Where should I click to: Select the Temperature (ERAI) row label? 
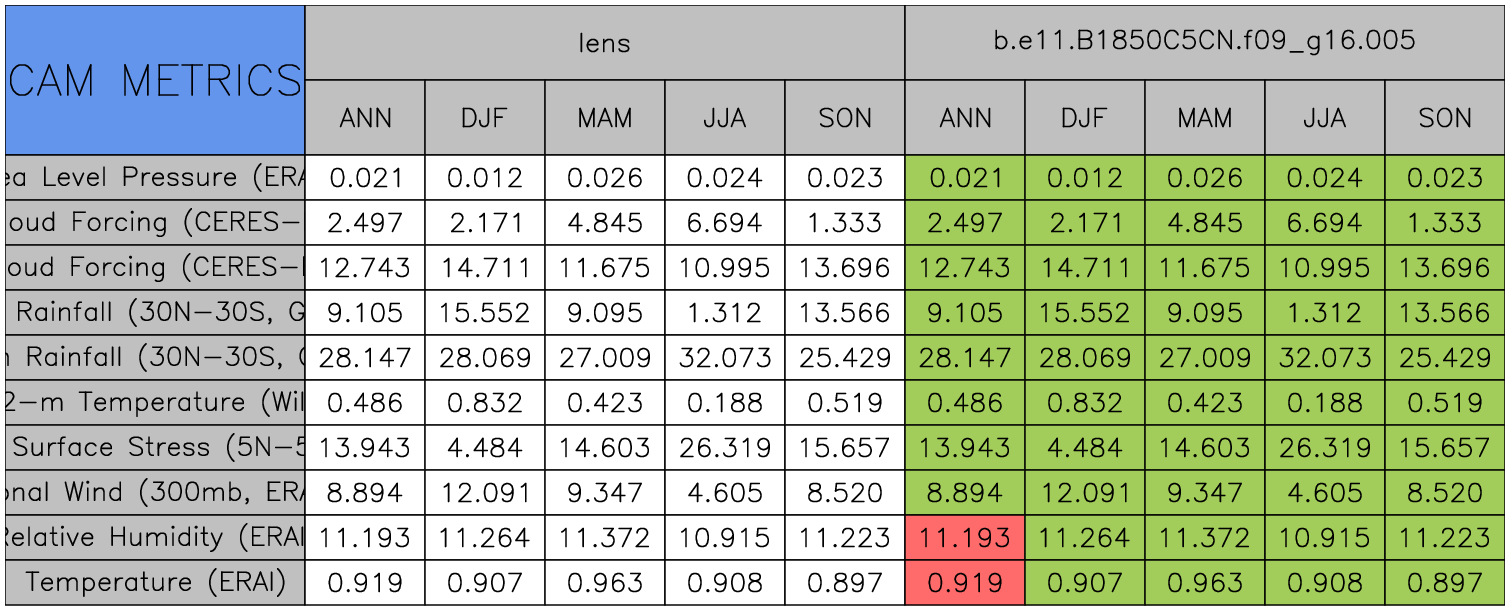[x=154, y=582]
